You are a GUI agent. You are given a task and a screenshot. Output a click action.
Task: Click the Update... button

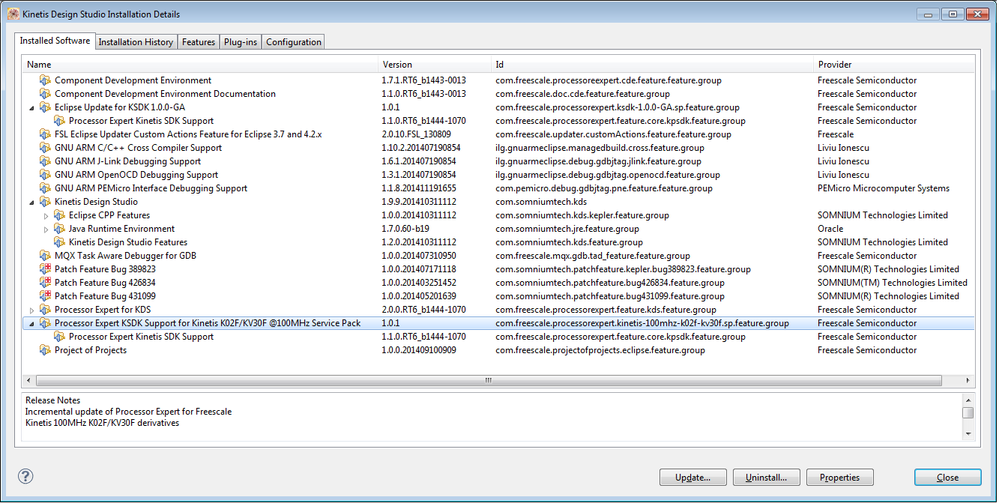click(x=693, y=477)
